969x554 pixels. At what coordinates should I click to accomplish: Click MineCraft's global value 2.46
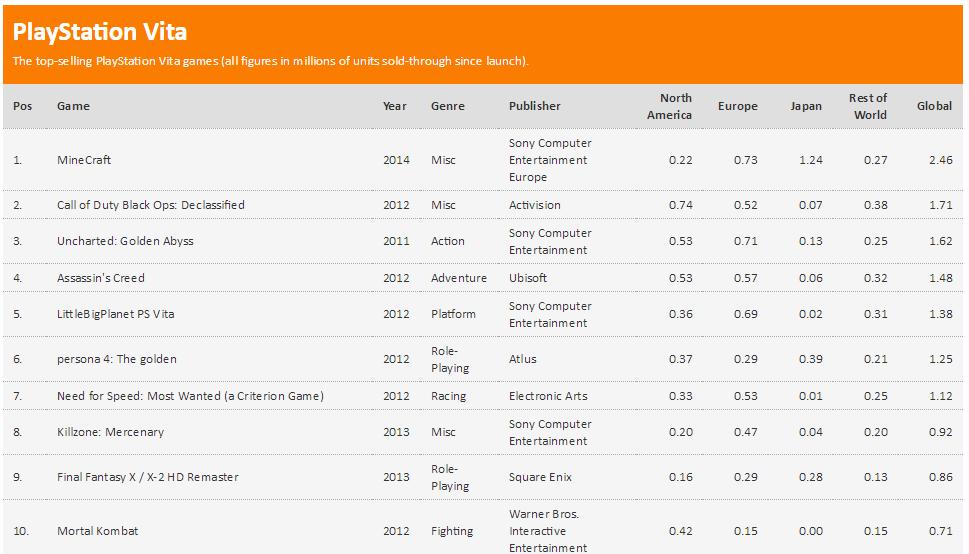(x=941, y=160)
